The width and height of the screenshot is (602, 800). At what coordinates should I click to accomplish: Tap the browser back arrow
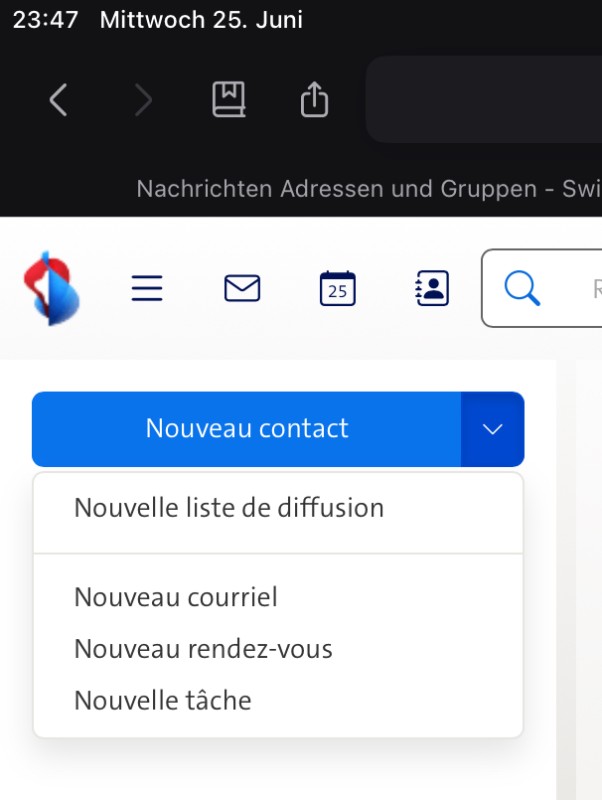click(58, 99)
